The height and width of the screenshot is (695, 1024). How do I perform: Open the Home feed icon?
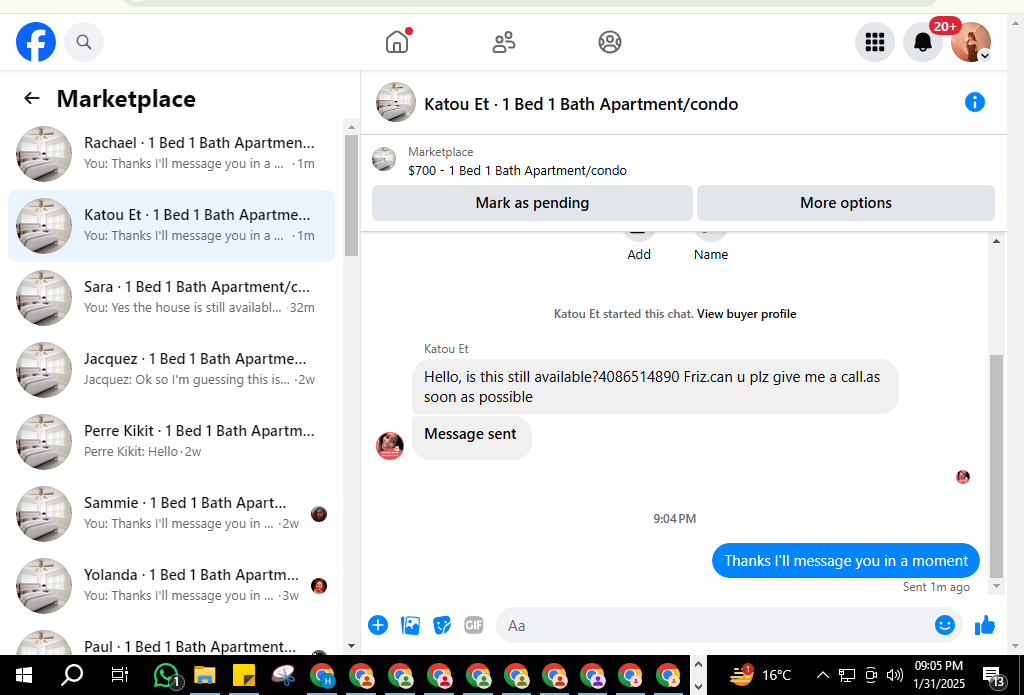[x=397, y=42]
